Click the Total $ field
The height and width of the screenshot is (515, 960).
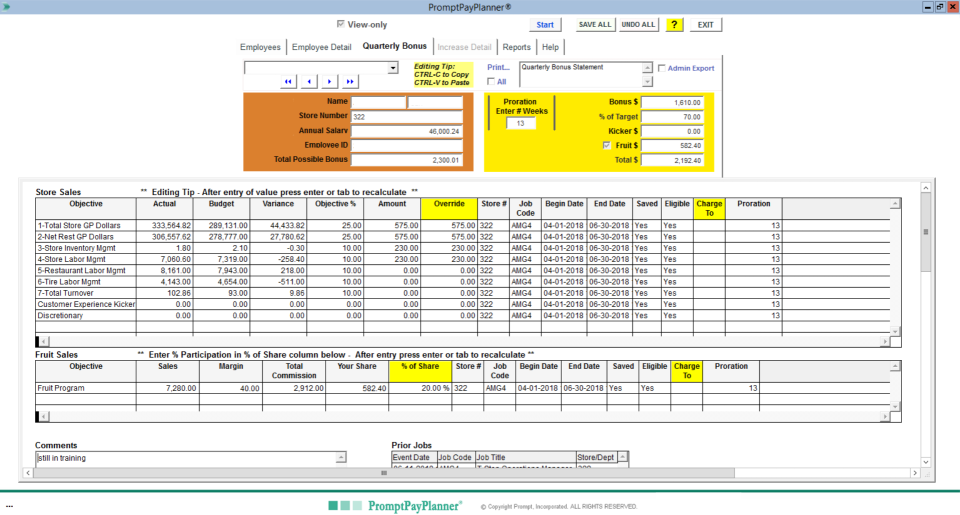[672, 160]
